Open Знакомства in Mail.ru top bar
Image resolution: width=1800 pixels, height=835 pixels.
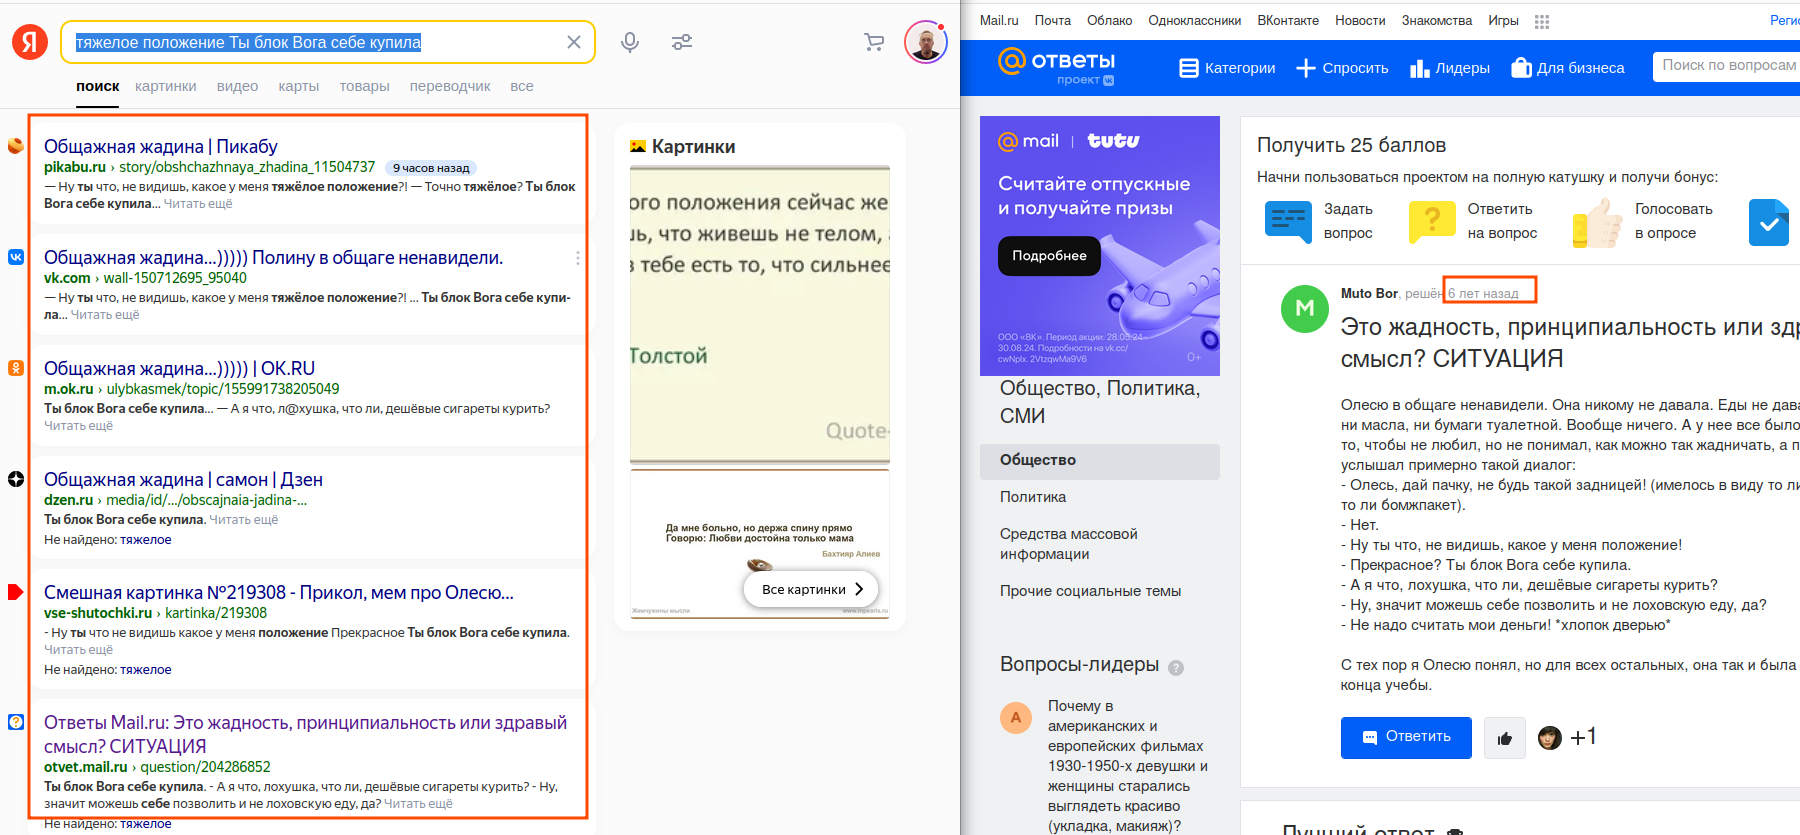coord(1437,20)
